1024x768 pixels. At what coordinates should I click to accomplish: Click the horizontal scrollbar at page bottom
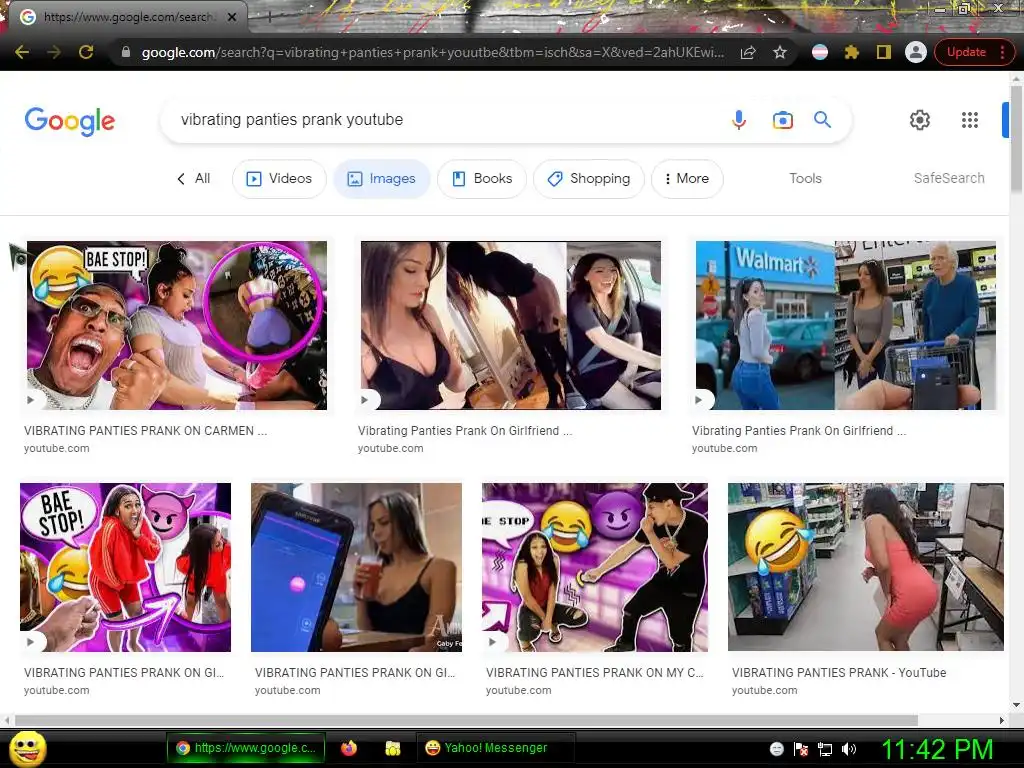point(466,720)
